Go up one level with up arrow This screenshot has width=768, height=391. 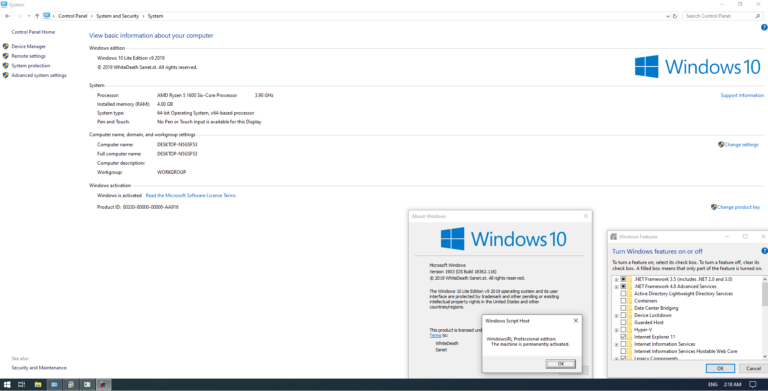pyautogui.click(x=37, y=16)
